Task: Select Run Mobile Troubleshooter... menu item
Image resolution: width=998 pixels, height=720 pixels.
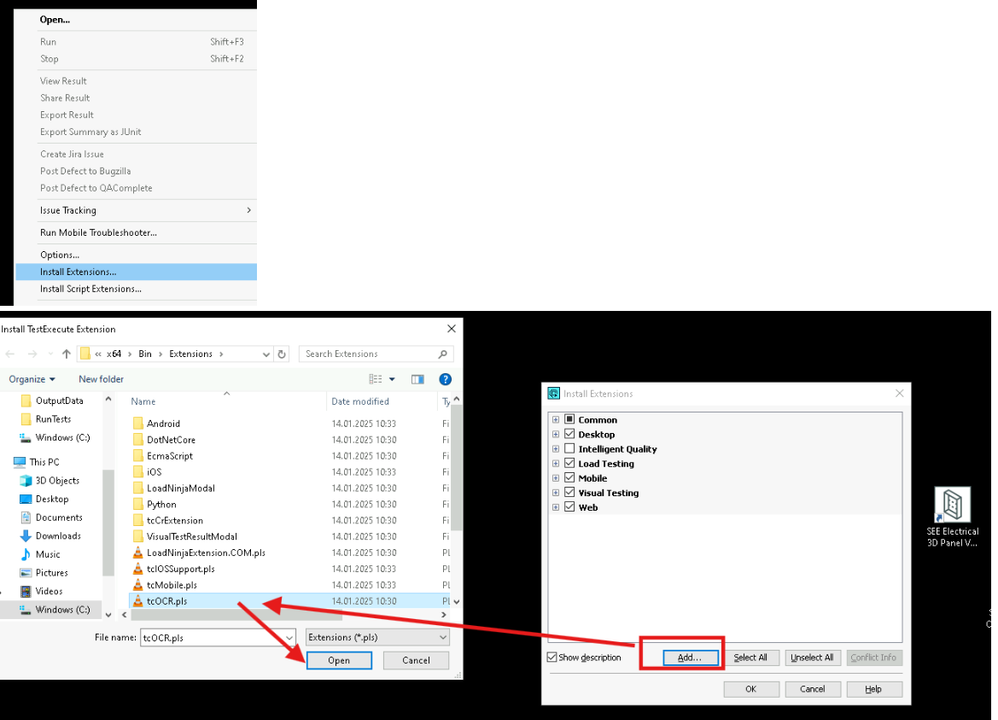Action: coord(136,232)
